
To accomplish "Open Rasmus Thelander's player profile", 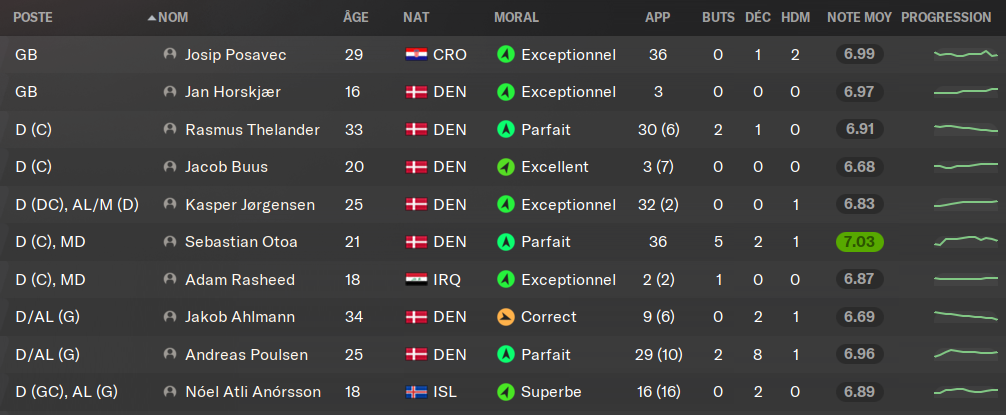I will pyautogui.click(x=252, y=129).
